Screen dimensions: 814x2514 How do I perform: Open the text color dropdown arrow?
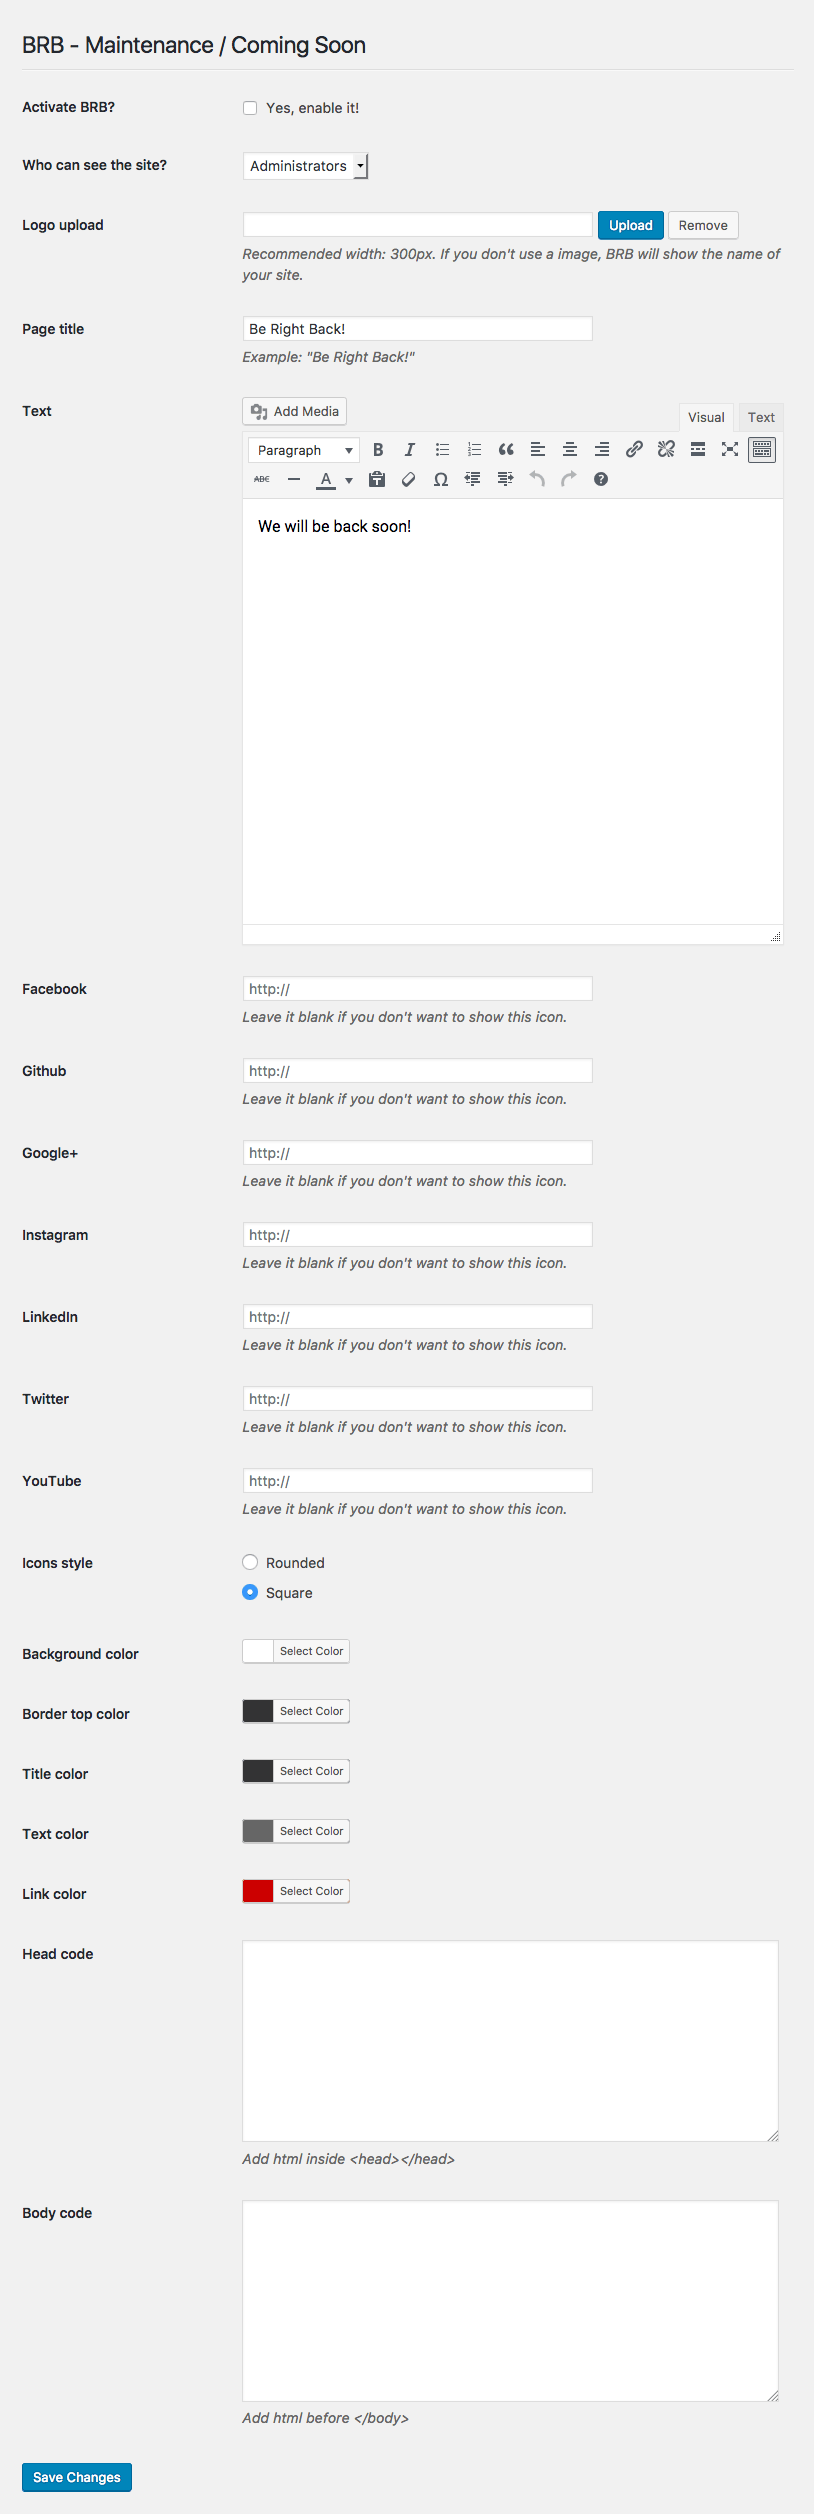click(349, 481)
